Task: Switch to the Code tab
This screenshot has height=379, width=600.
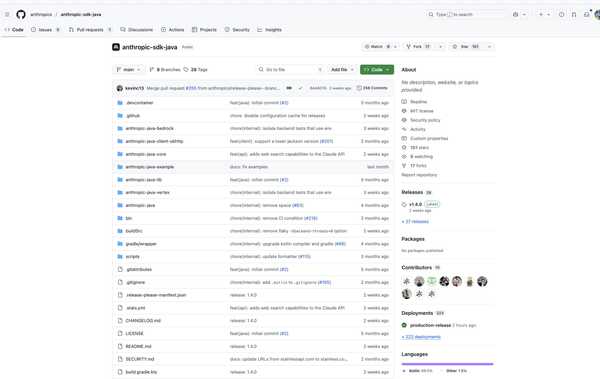Action: pos(14,29)
